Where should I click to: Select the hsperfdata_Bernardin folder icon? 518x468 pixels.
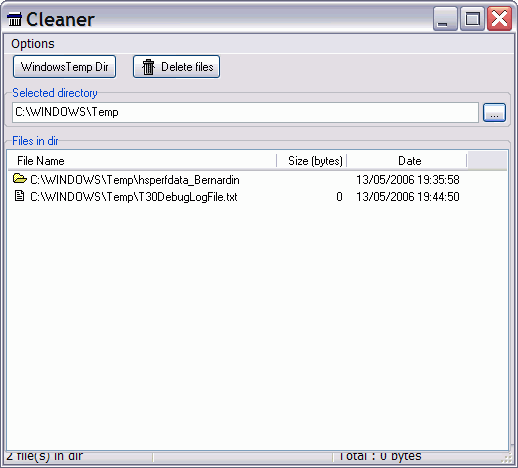tap(20, 179)
